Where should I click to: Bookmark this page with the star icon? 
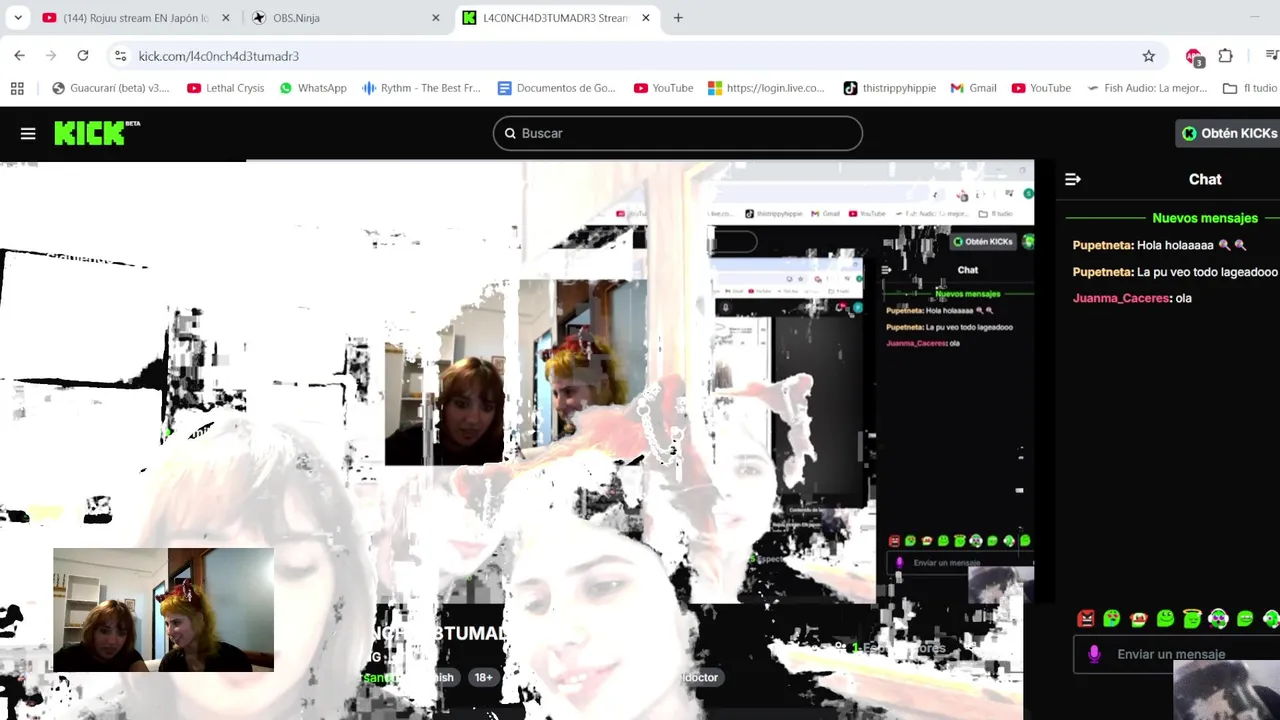pyautogui.click(x=1149, y=56)
